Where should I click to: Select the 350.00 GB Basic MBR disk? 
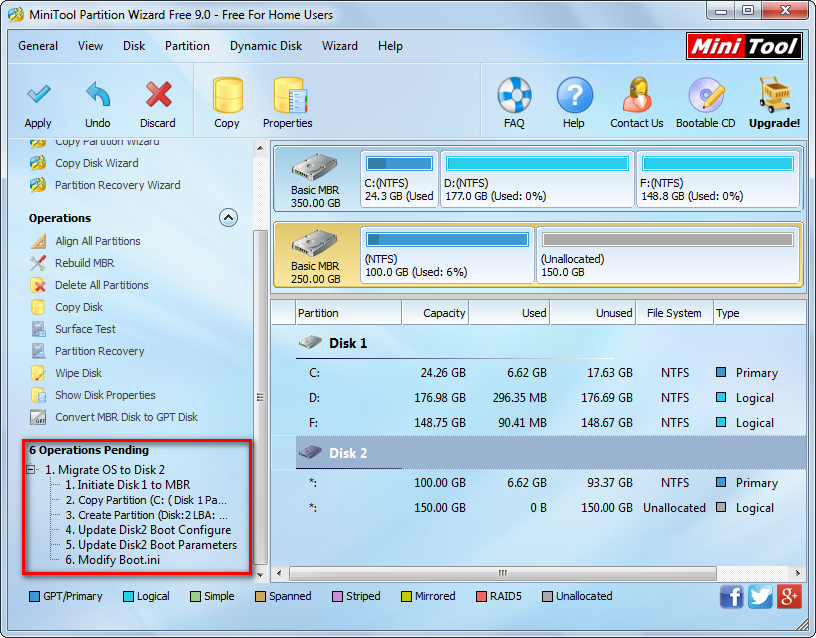click(316, 180)
